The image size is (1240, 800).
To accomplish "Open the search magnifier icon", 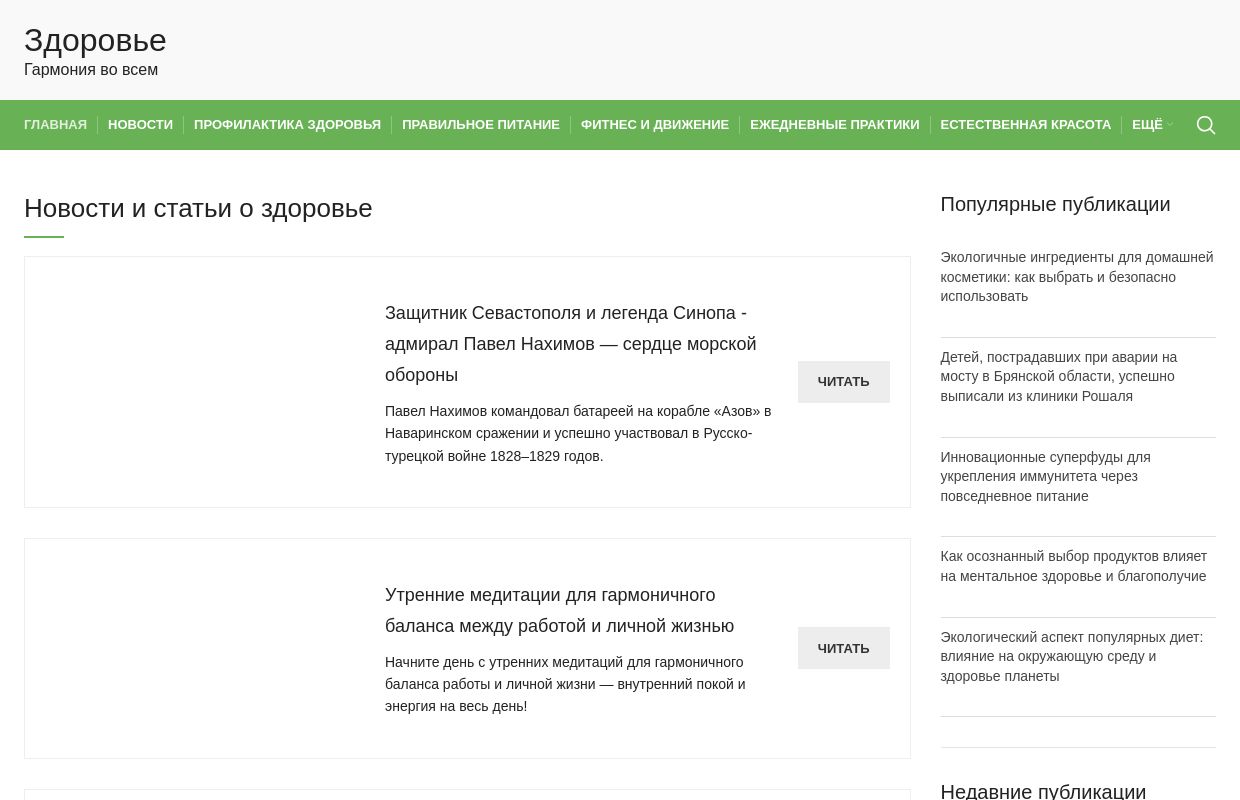I will point(1205,125).
